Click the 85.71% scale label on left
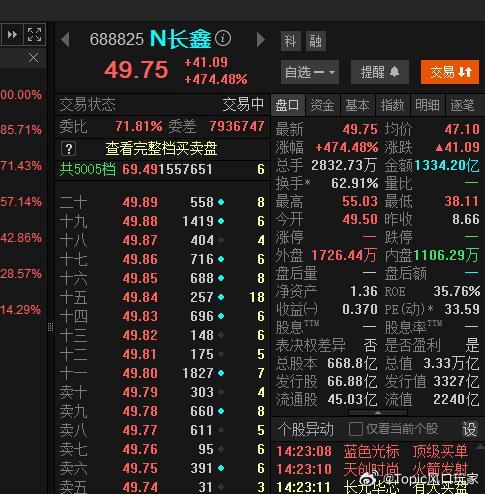The image size is (485, 494). [x=21, y=130]
